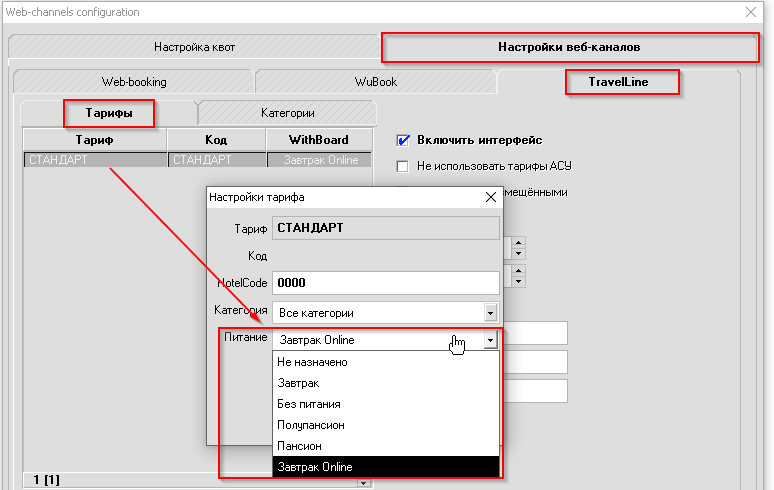This screenshot has height=490, width=774.
Task: Select the СТАНДАРТ tariff row
Action: pyautogui.click(x=95, y=160)
